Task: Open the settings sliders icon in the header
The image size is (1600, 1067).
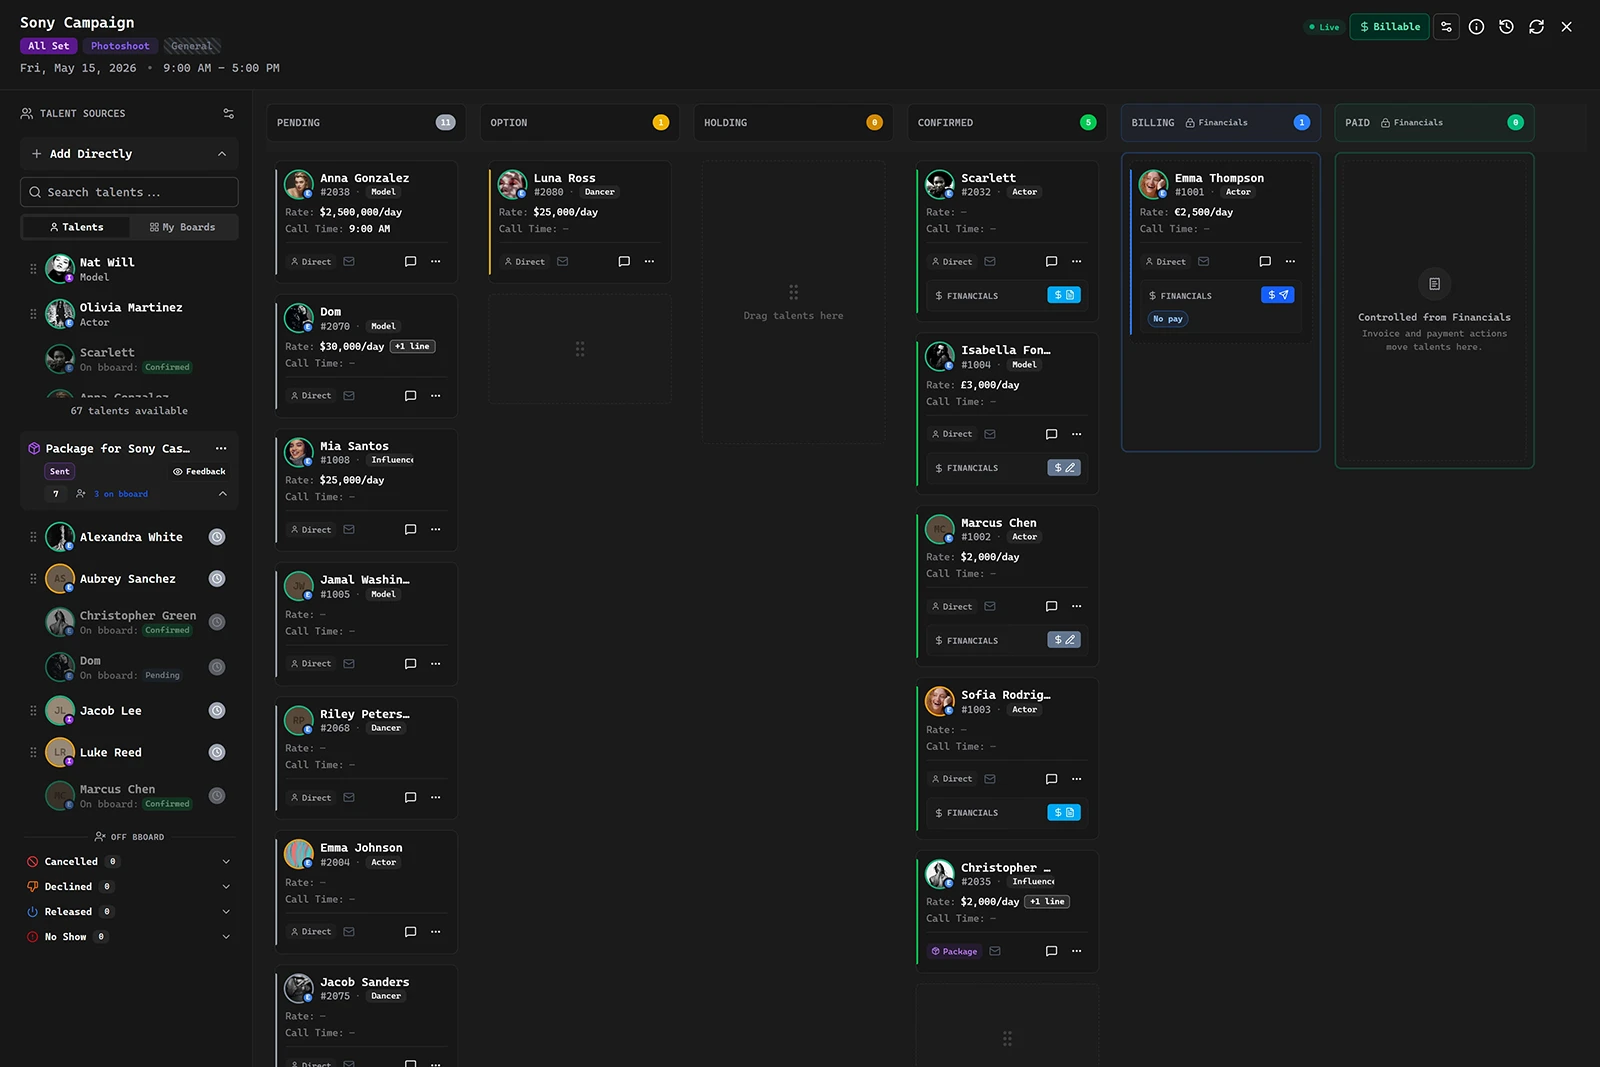Action: coord(1446,27)
